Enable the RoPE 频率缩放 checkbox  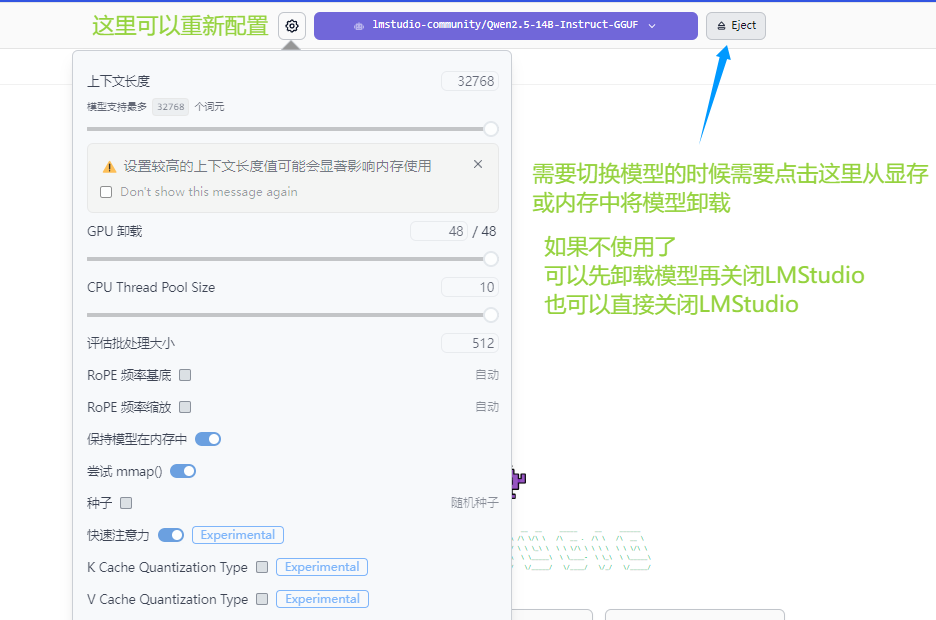(185, 407)
